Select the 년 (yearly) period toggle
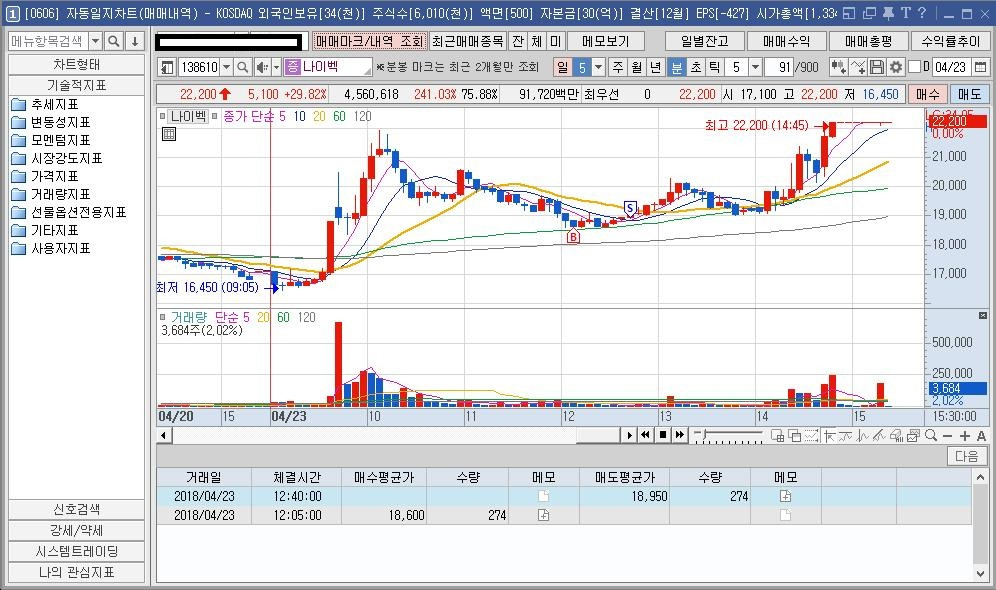Screen dimensions: 996x590 click(x=656, y=67)
